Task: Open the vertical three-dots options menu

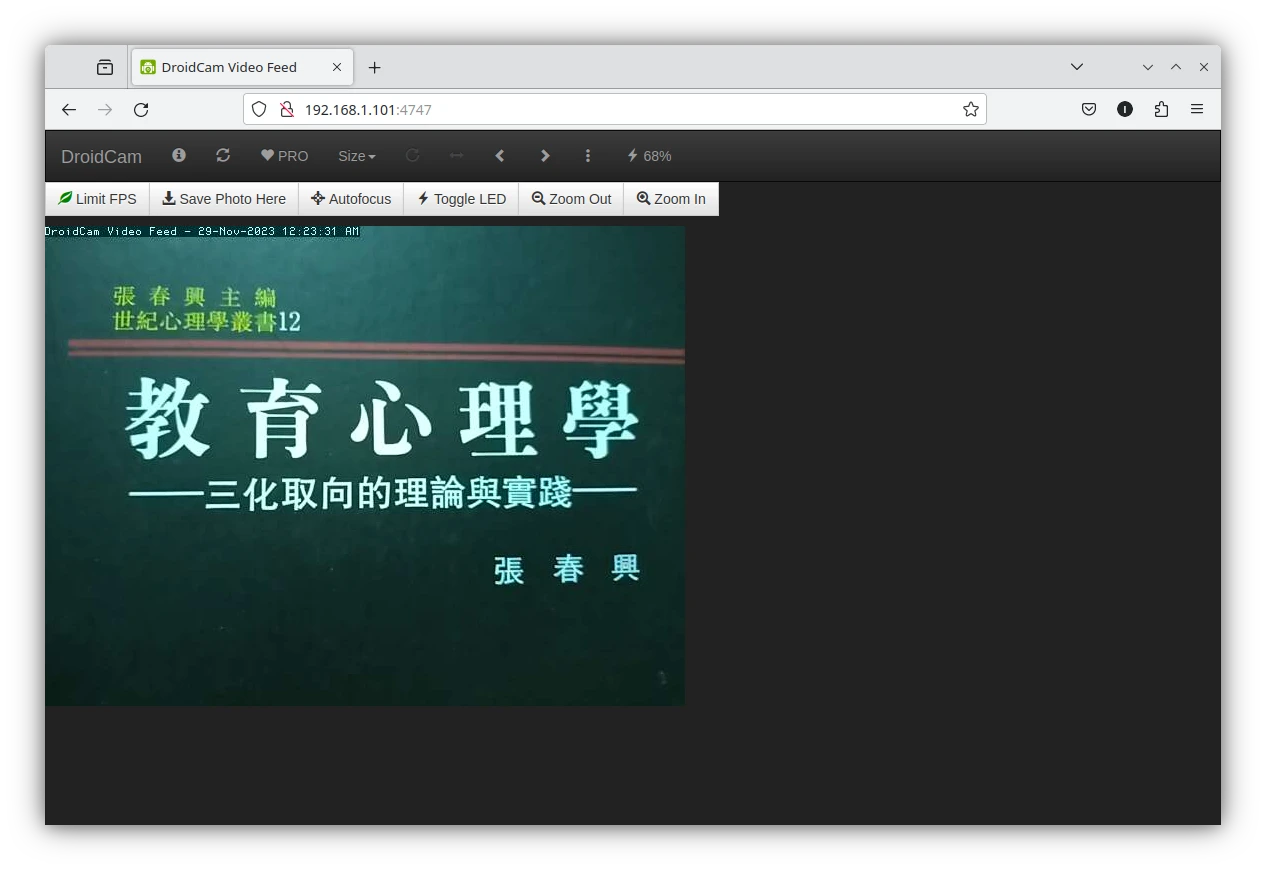Action: point(588,155)
